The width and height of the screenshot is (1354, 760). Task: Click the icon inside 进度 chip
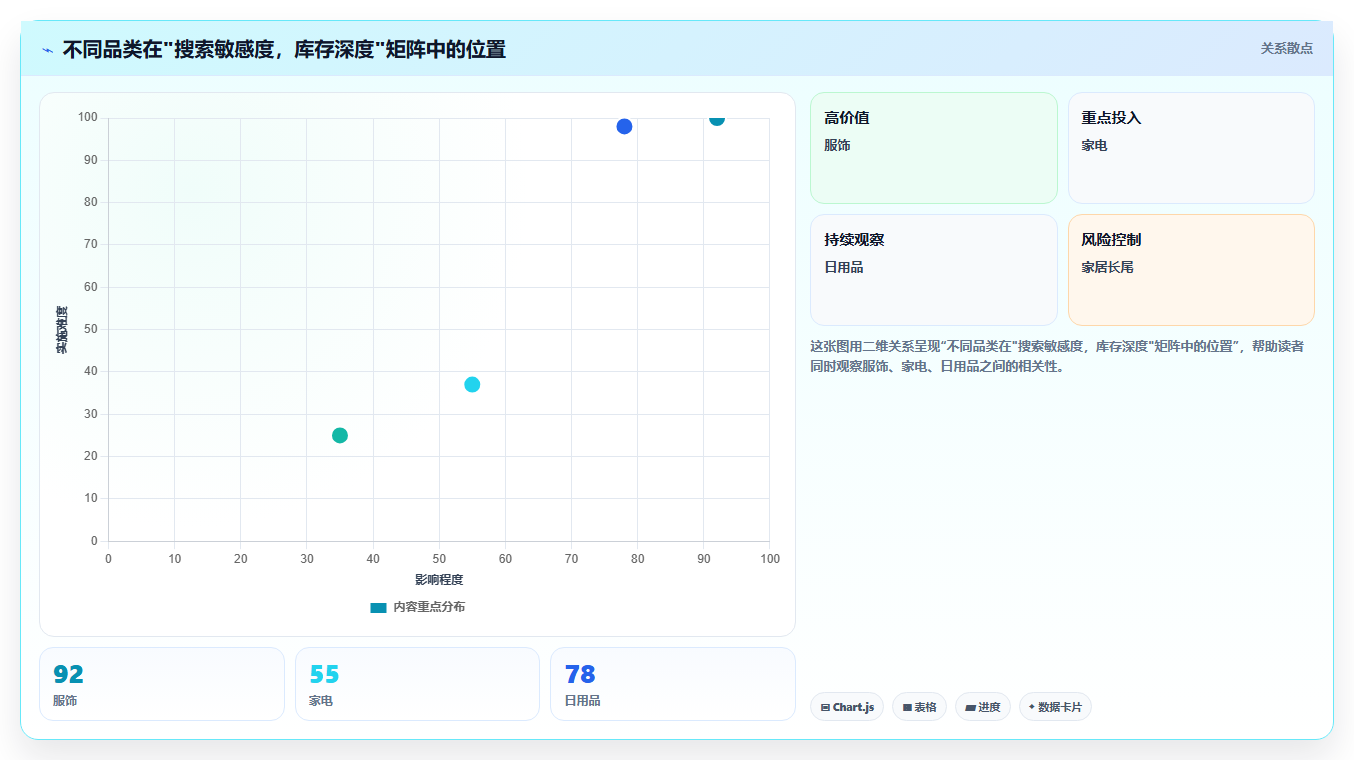pyautogui.click(x=970, y=707)
